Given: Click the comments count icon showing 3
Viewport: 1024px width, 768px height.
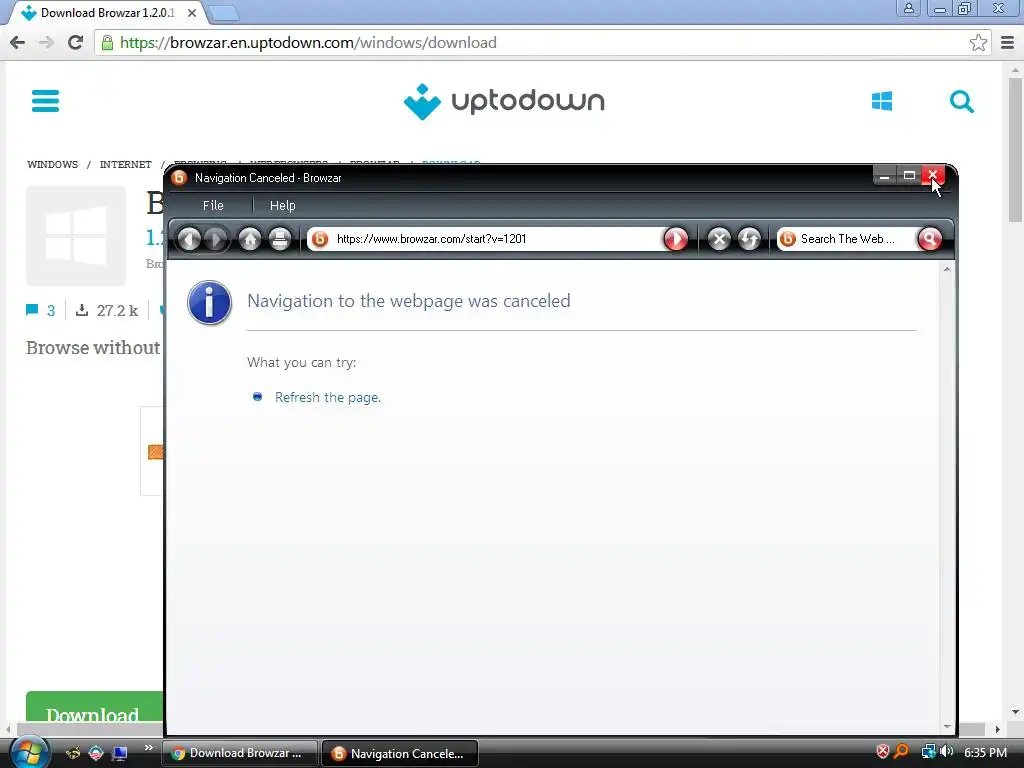Looking at the screenshot, I should (40, 310).
